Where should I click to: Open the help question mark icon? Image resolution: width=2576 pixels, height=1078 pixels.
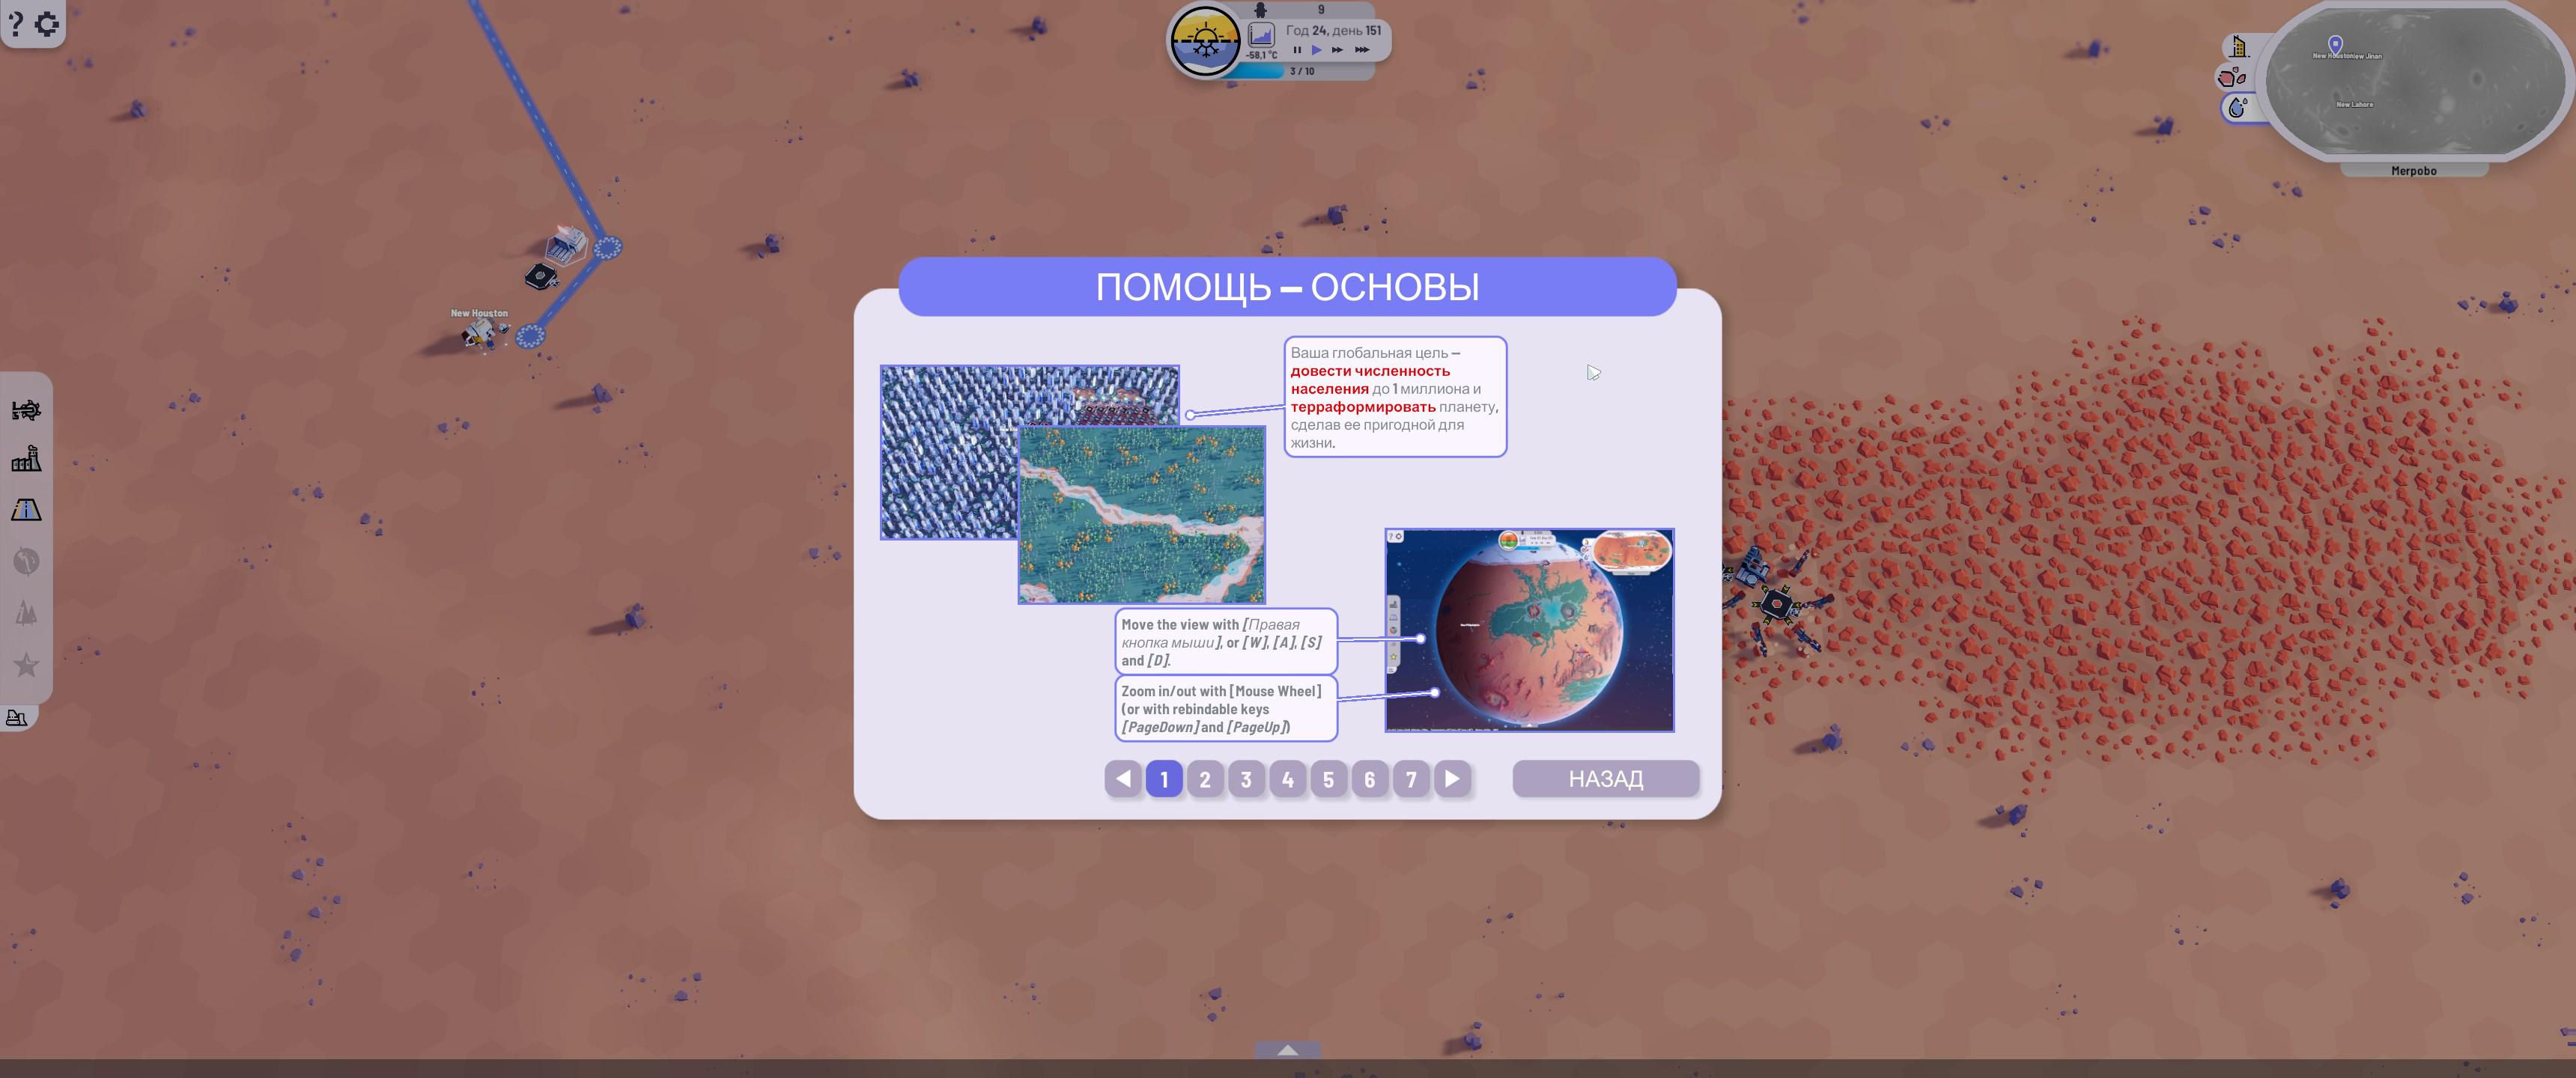[x=15, y=23]
